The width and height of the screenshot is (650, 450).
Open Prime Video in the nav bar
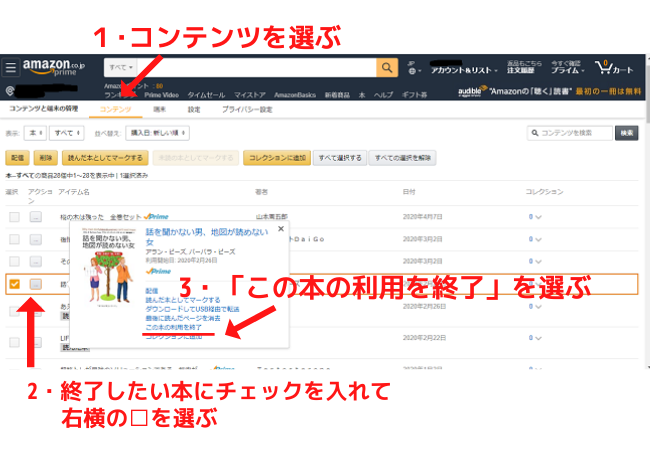tap(161, 95)
